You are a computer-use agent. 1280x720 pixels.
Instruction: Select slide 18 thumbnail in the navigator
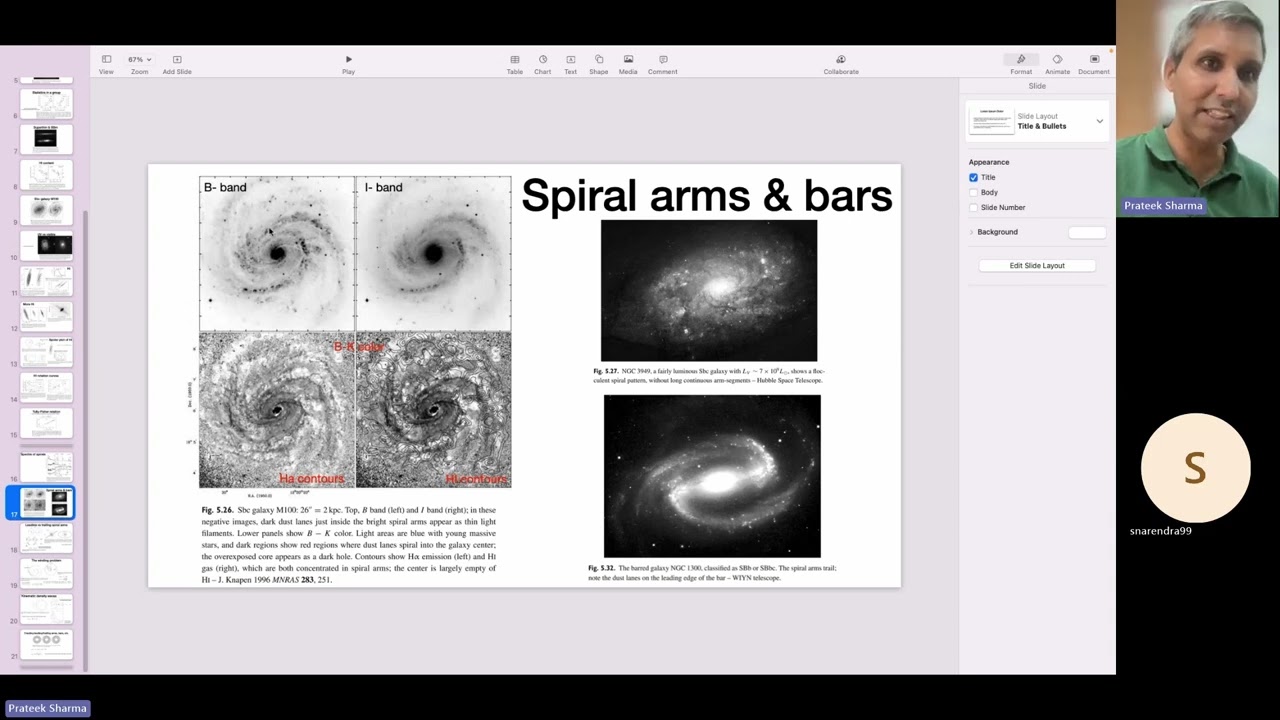click(47, 537)
